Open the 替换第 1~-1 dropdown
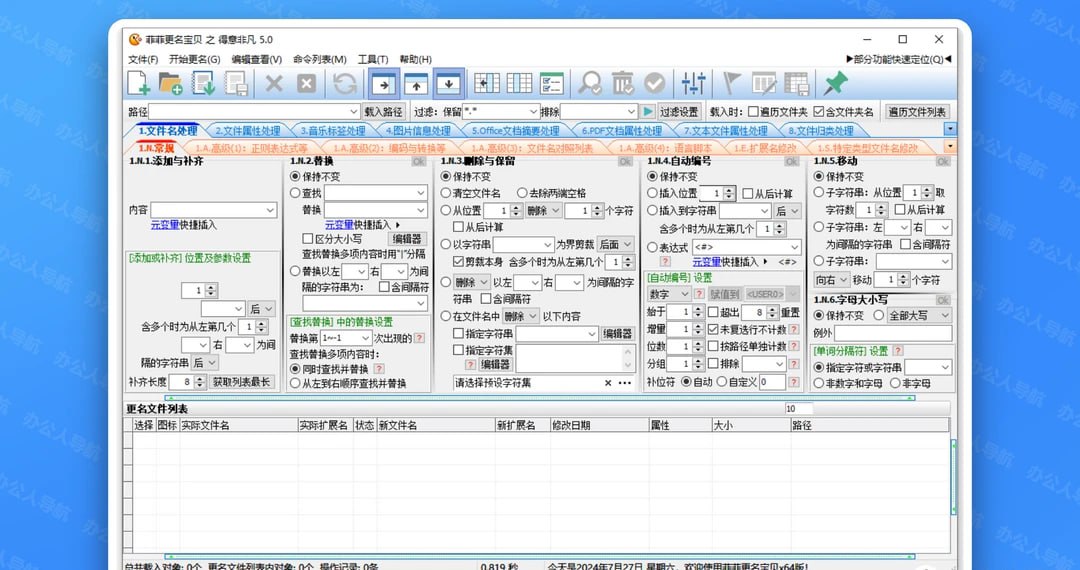Screen dimensions: 1080x570 (365, 338)
